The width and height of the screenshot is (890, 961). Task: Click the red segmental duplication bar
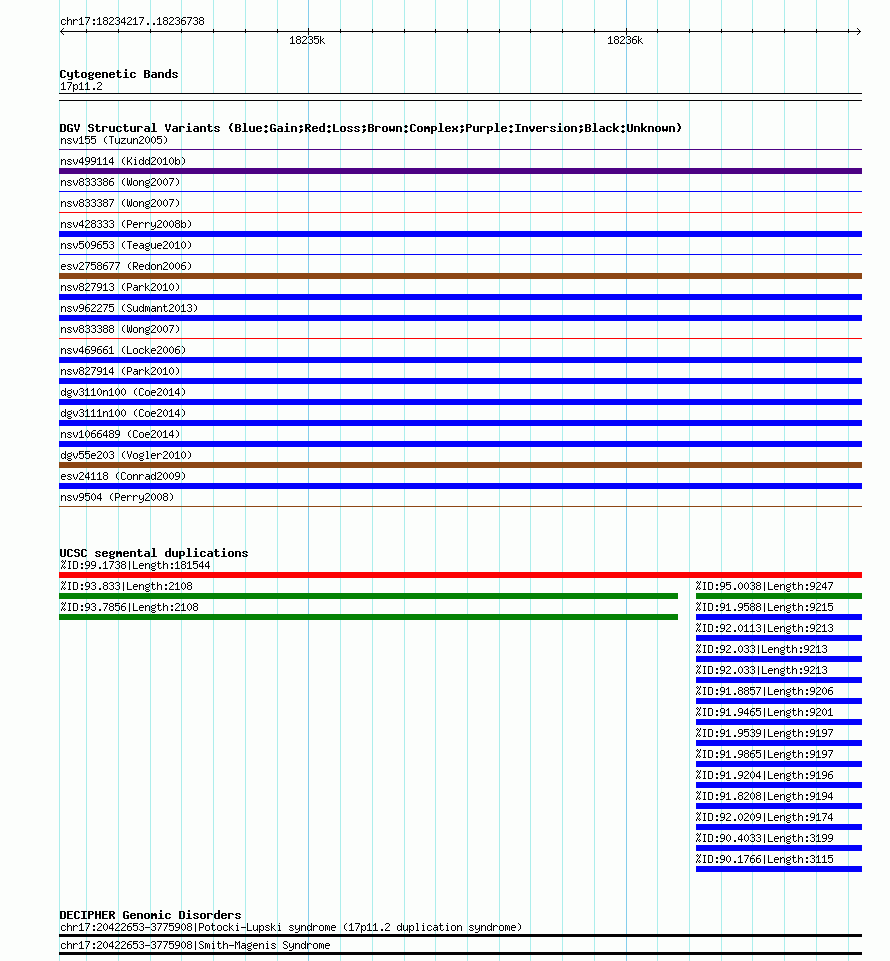point(460,575)
